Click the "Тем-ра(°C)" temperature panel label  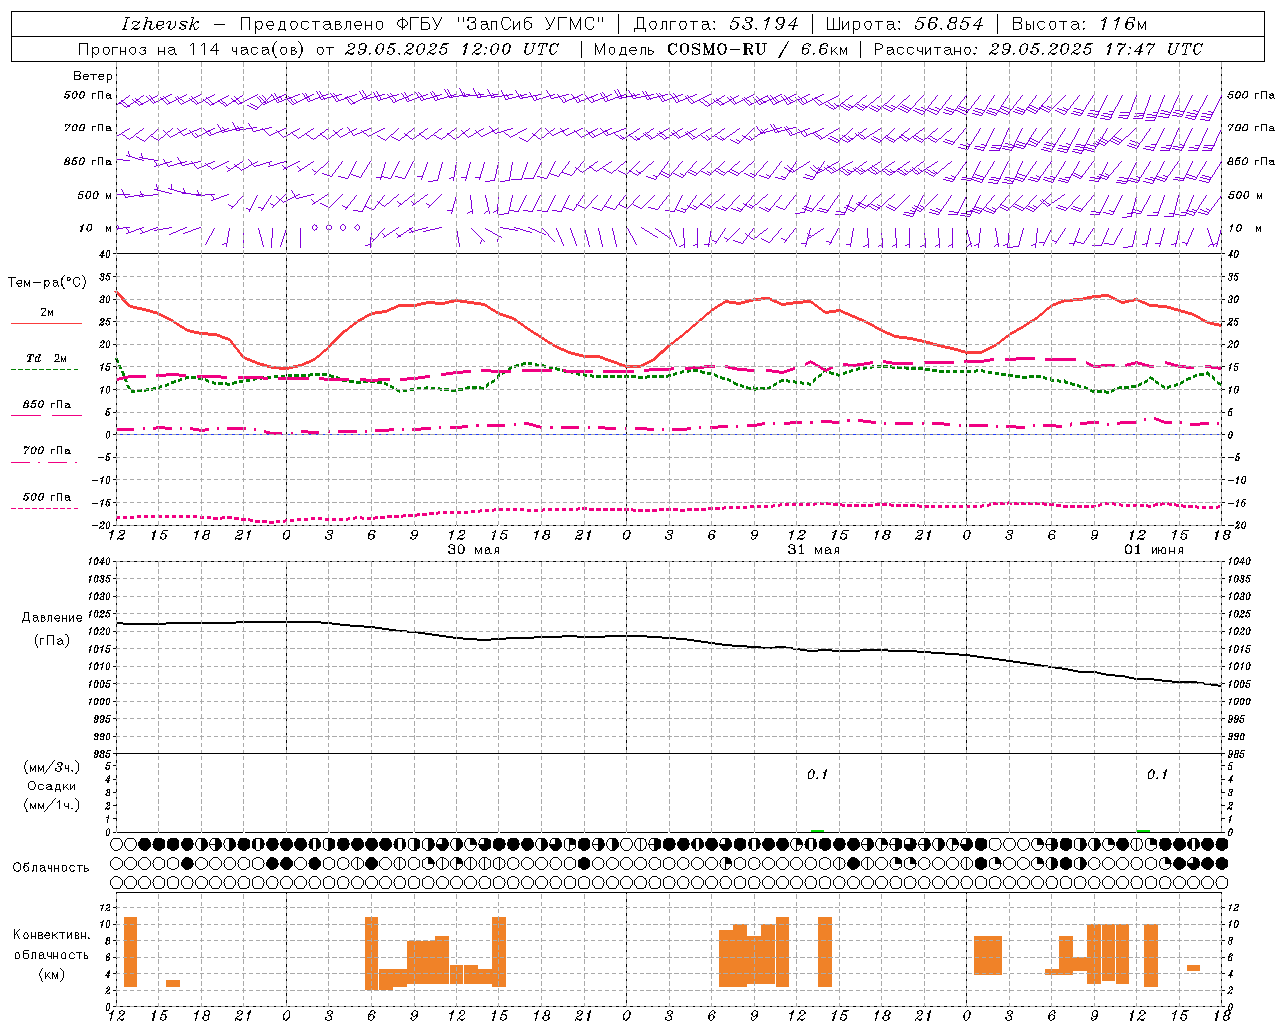pos(47,283)
